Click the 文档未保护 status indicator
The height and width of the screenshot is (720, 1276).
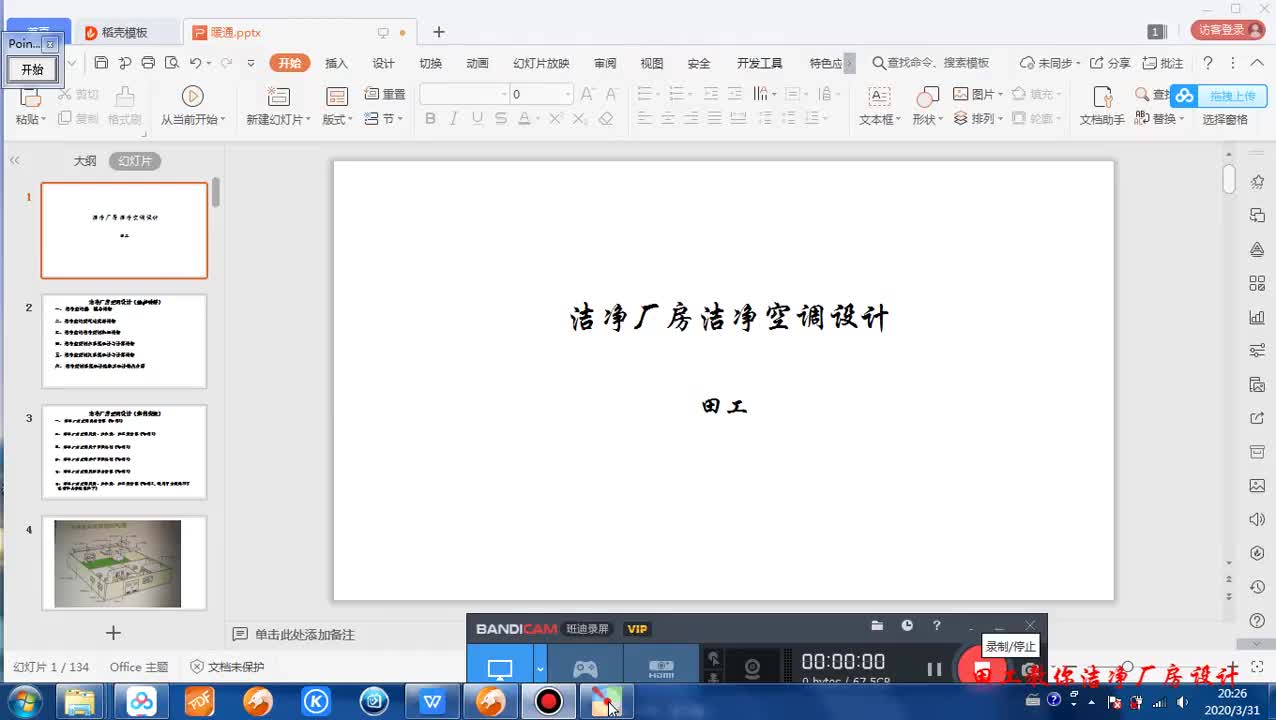pos(228,667)
